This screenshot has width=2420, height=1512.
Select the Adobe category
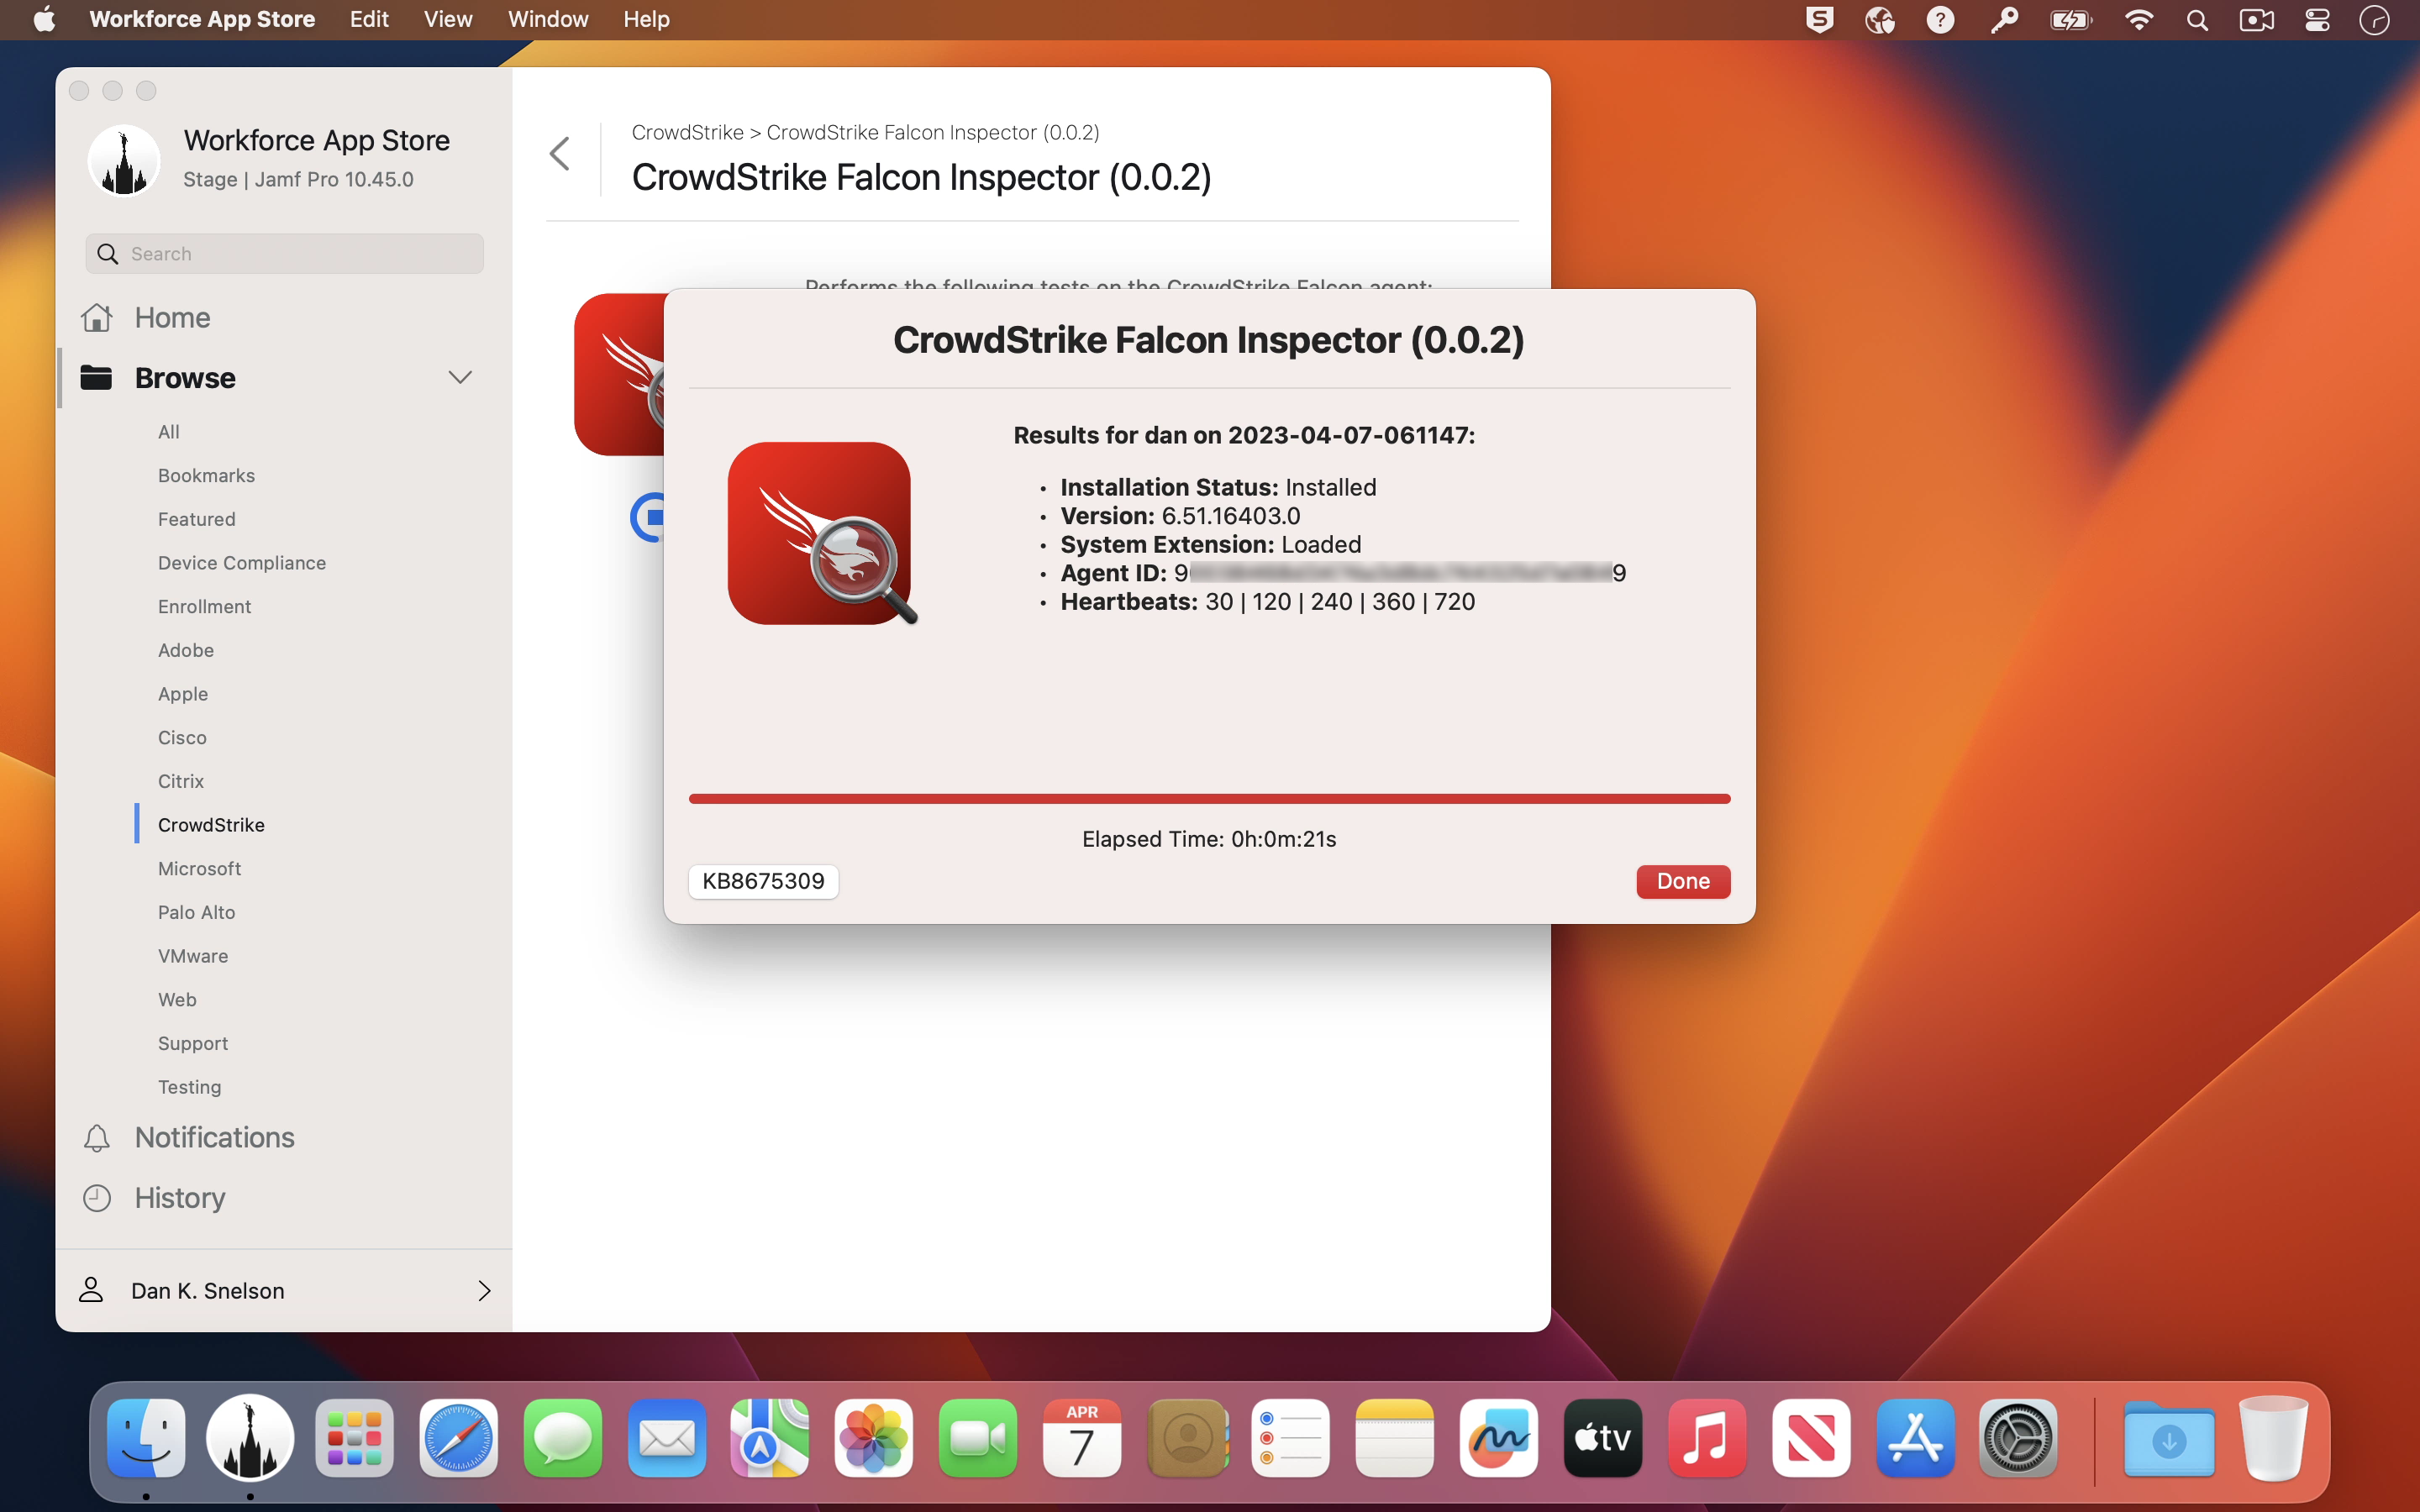186,650
